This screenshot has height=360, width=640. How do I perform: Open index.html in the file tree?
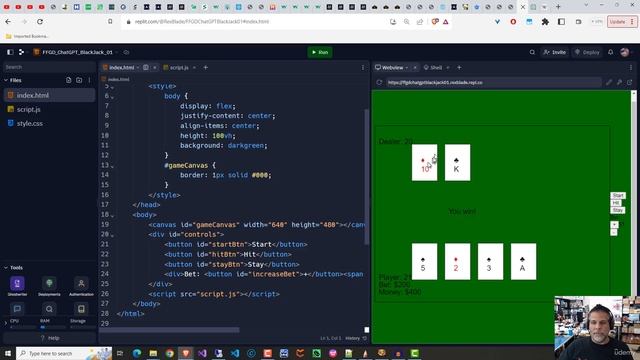[49, 95]
